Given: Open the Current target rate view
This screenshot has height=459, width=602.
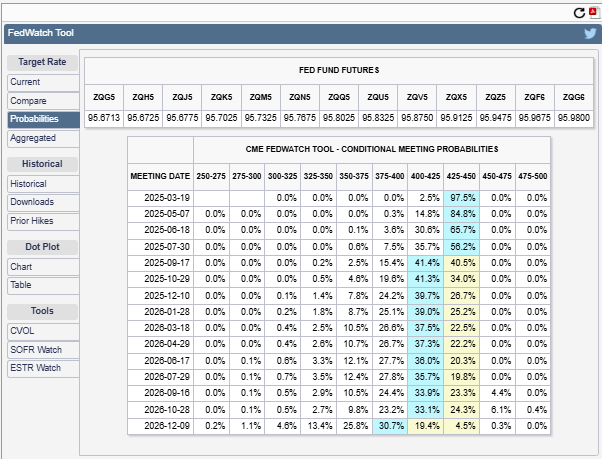Looking at the screenshot, I should [x=43, y=82].
